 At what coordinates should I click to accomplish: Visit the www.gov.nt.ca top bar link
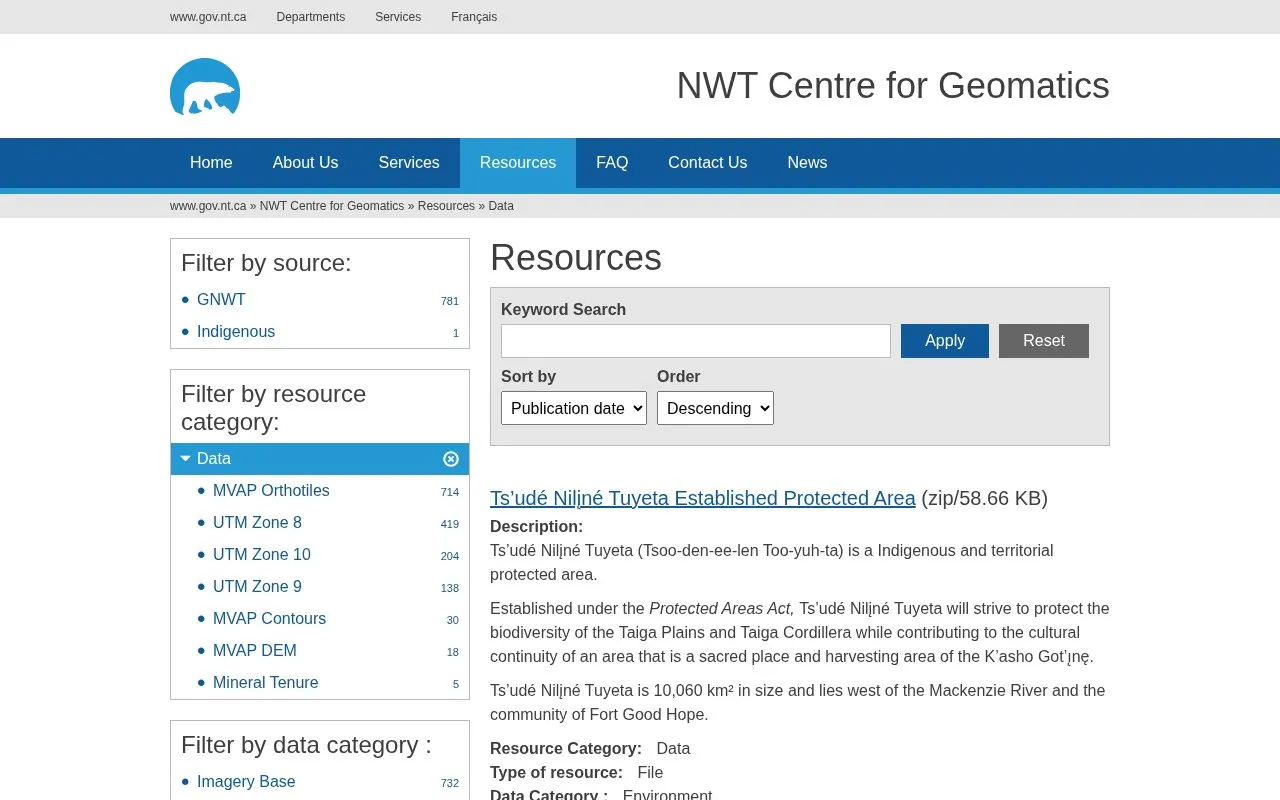click(208, 17)
